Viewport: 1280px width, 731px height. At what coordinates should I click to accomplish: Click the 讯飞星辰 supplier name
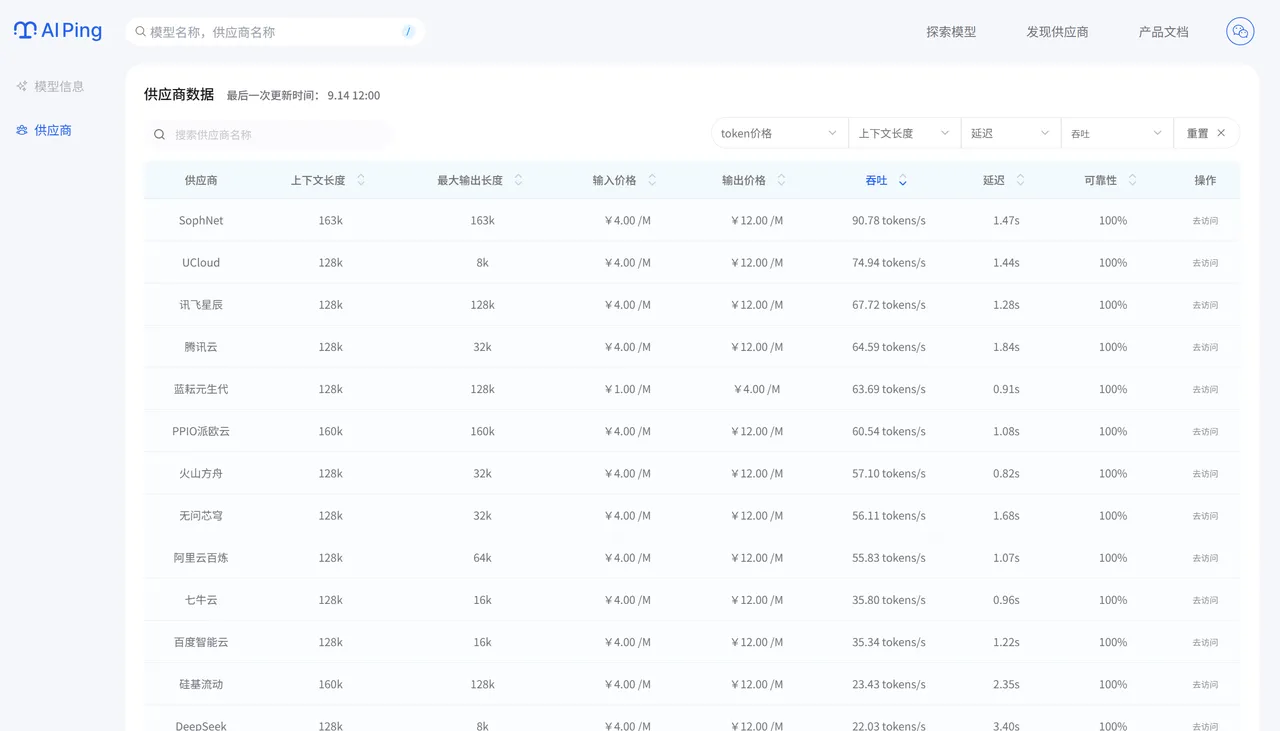[x=201, y=305]
